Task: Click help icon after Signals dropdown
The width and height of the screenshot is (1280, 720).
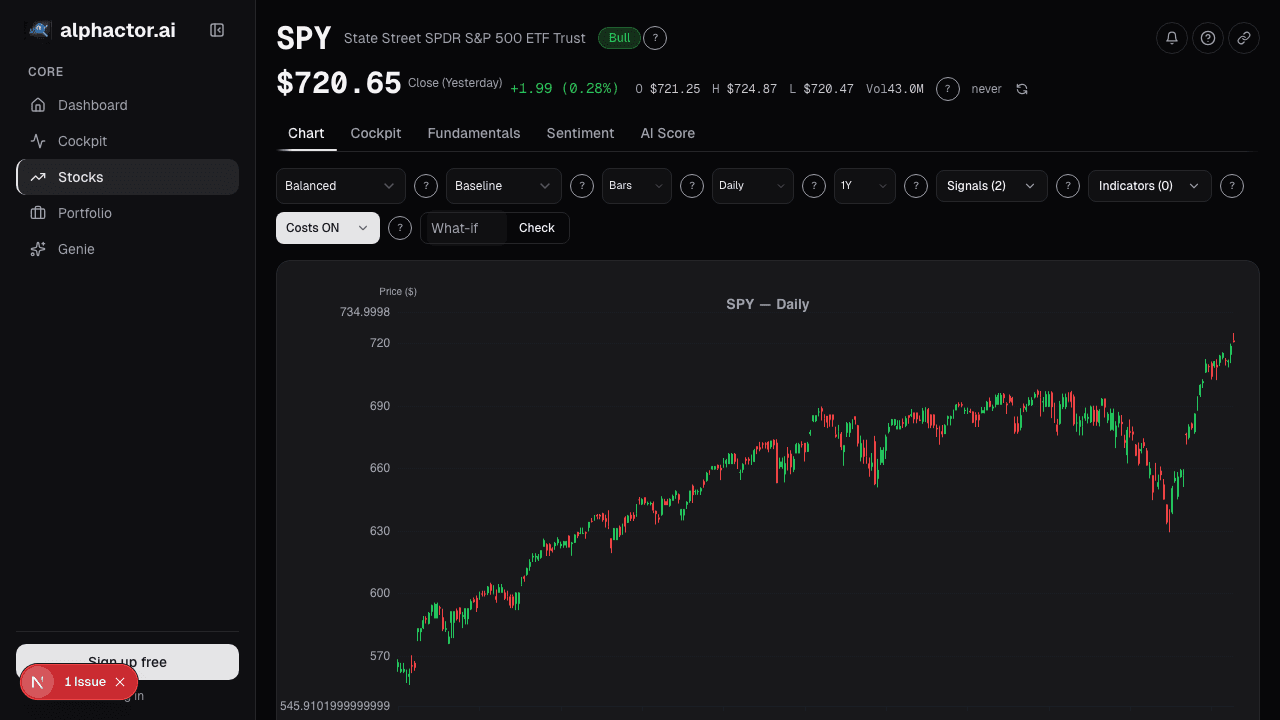Action: tap(1068, 186)
